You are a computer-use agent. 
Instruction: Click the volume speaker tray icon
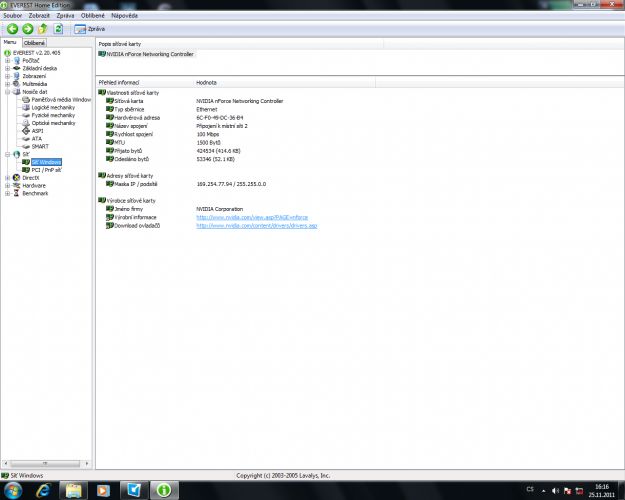555,491
